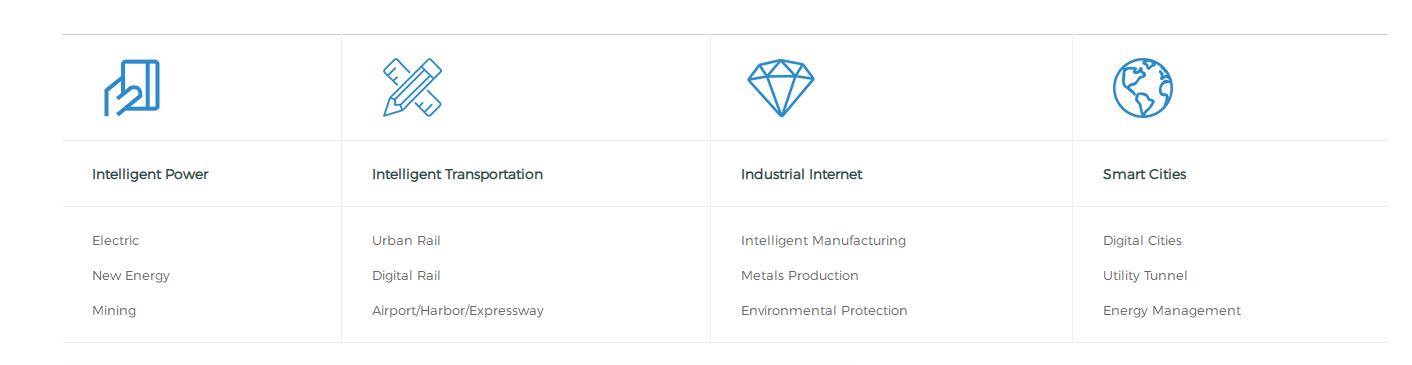Select Digital Cities link
1412x365 pixels.
[1142, 241]
